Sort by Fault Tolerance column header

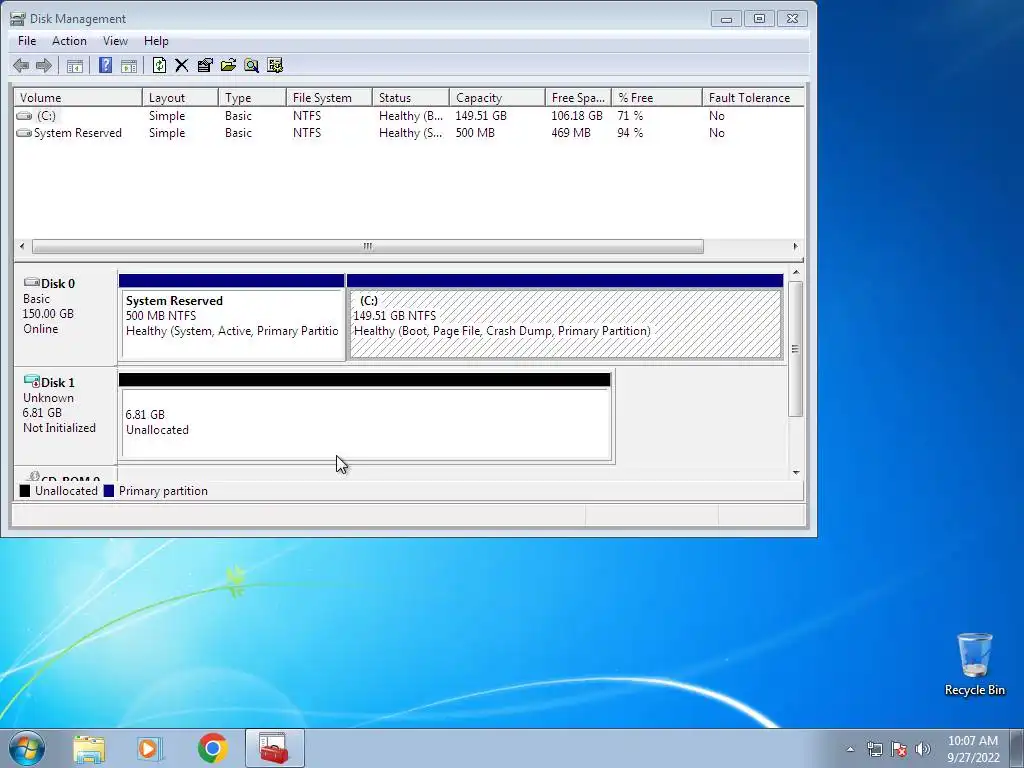753,97
